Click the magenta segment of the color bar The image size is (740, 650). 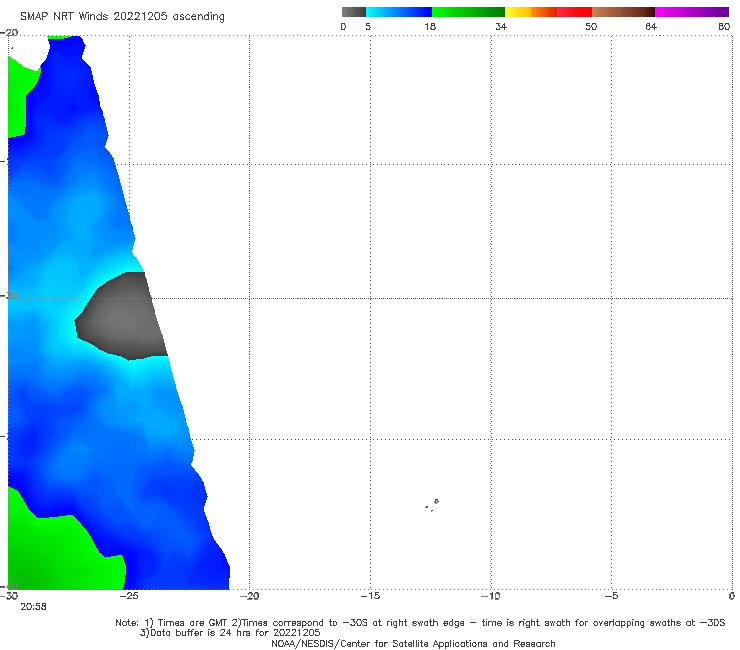click(692, 12)
